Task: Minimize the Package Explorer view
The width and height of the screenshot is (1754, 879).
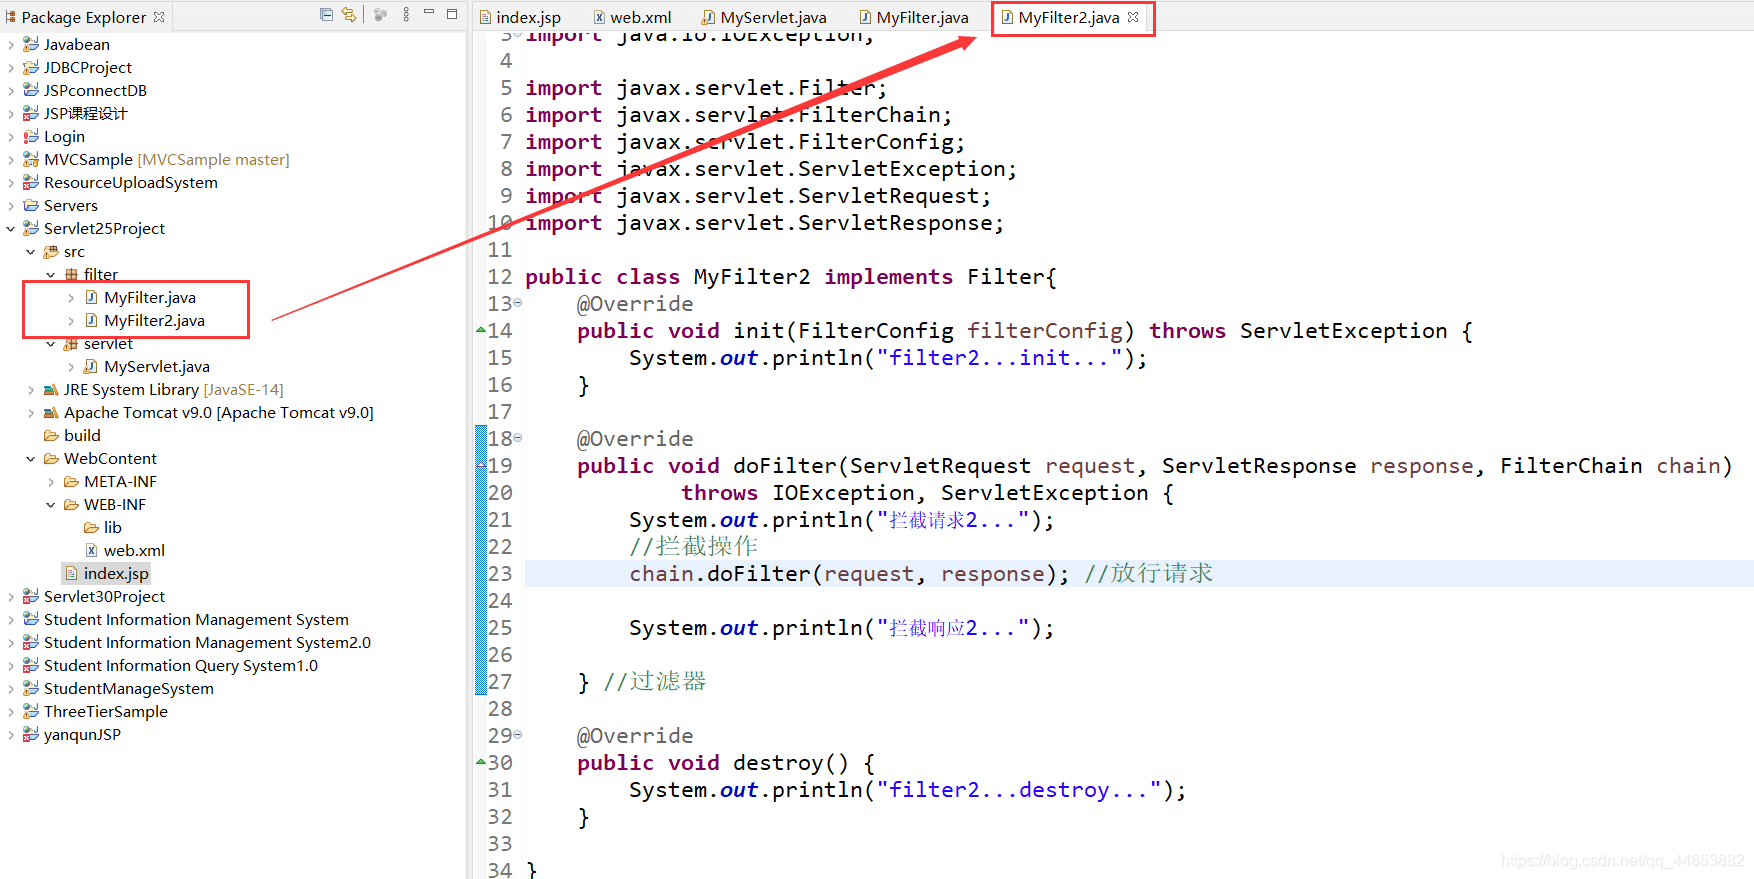Action: [429, 13]
